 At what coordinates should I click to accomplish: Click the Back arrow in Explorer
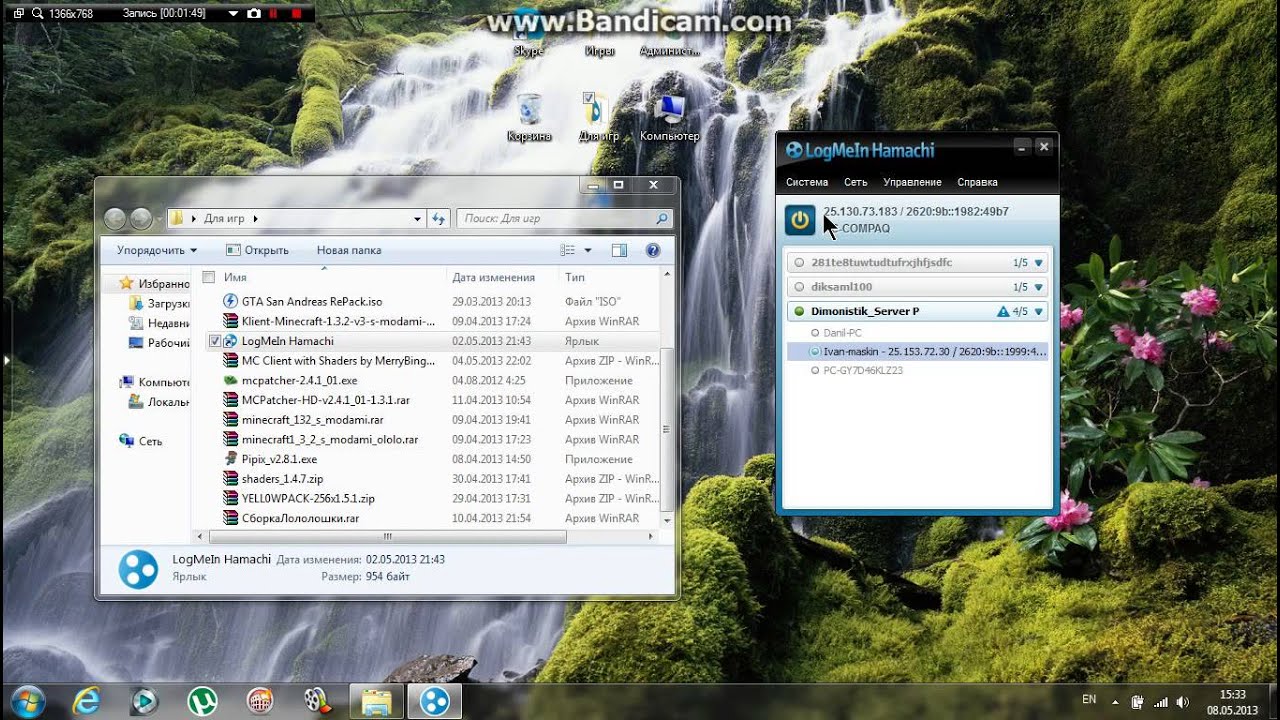coord(115,218)
